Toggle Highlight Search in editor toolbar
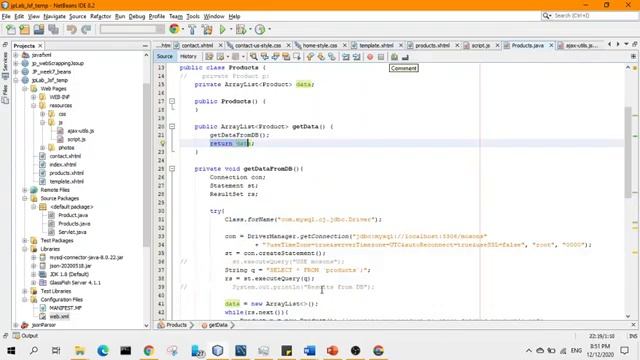 coord(286,57)
